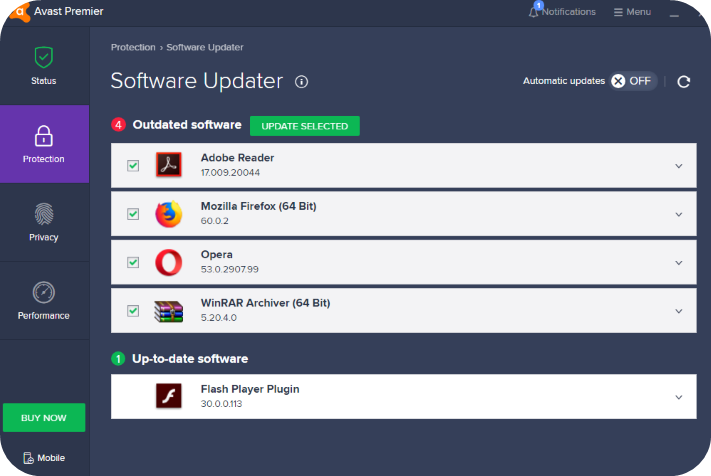Expand the Adobe Reader row chevron

679,166
